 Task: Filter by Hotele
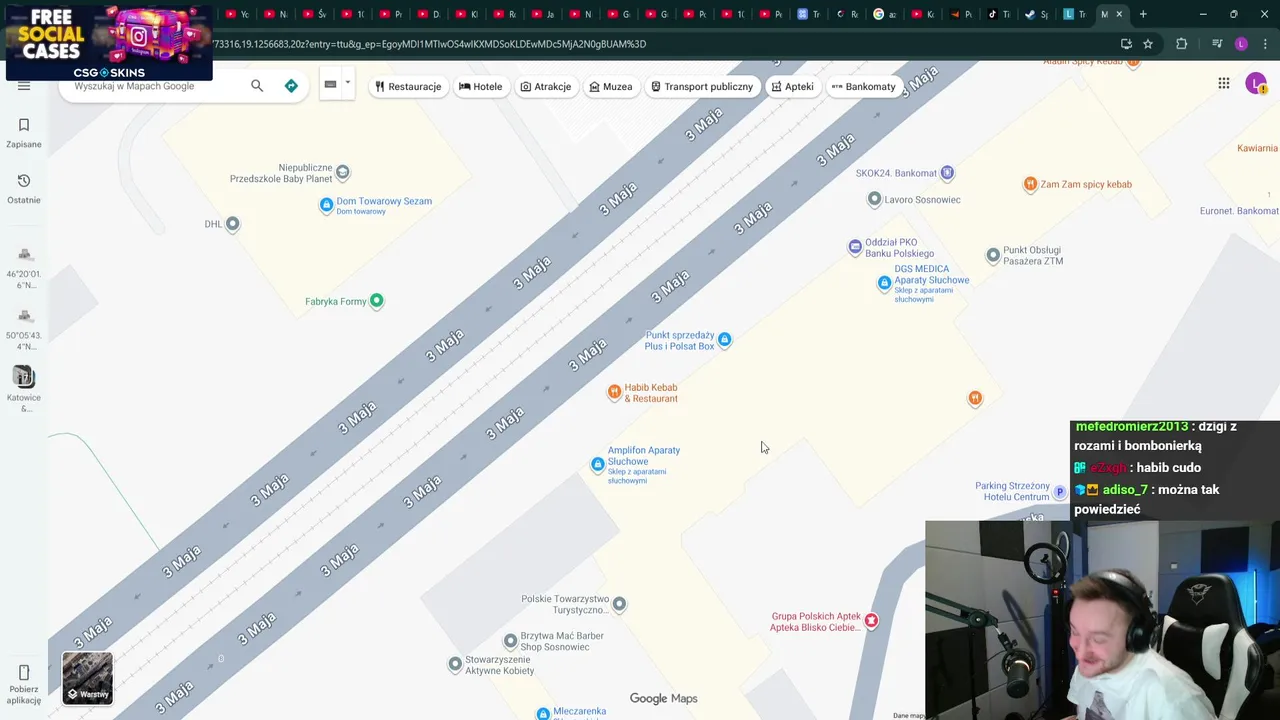click(481, 87)
